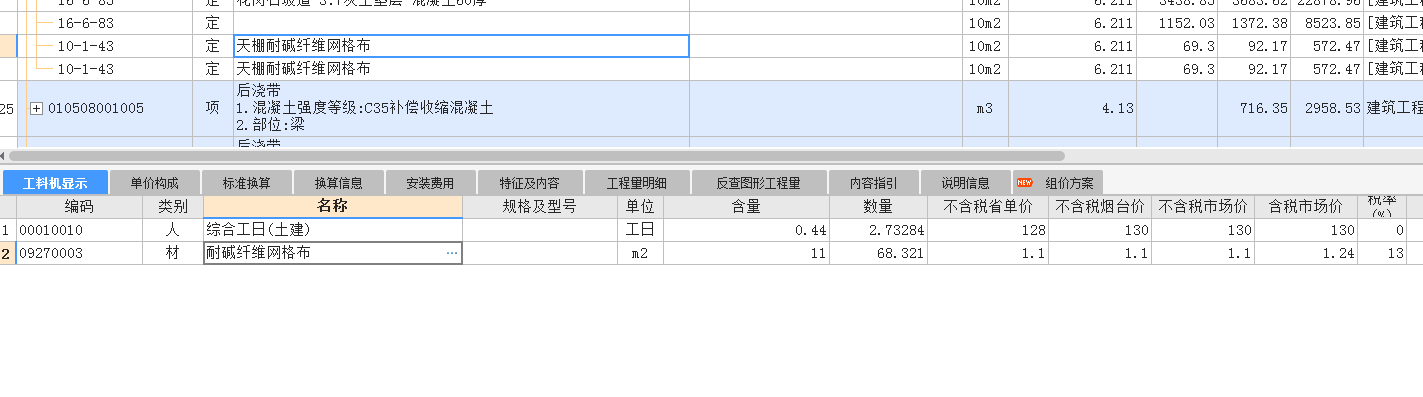Image resolution: width=1423 pixels, height=397 pixels.
Task: Open the 工程量明细 tab
Action: 636,183
